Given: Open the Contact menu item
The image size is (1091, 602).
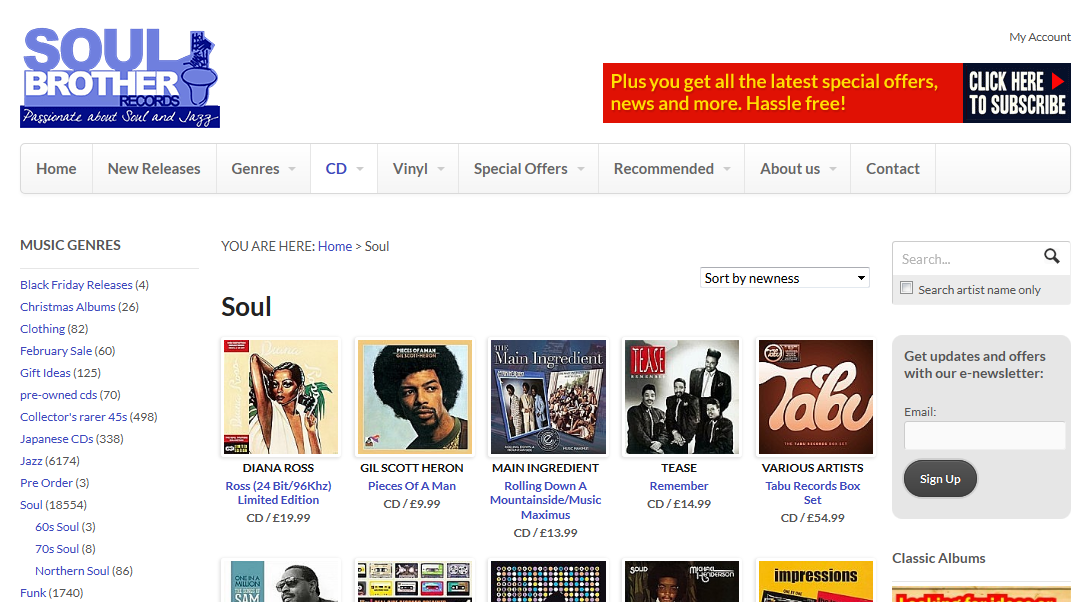Looking at the screenshot, I should pos(892,169).
